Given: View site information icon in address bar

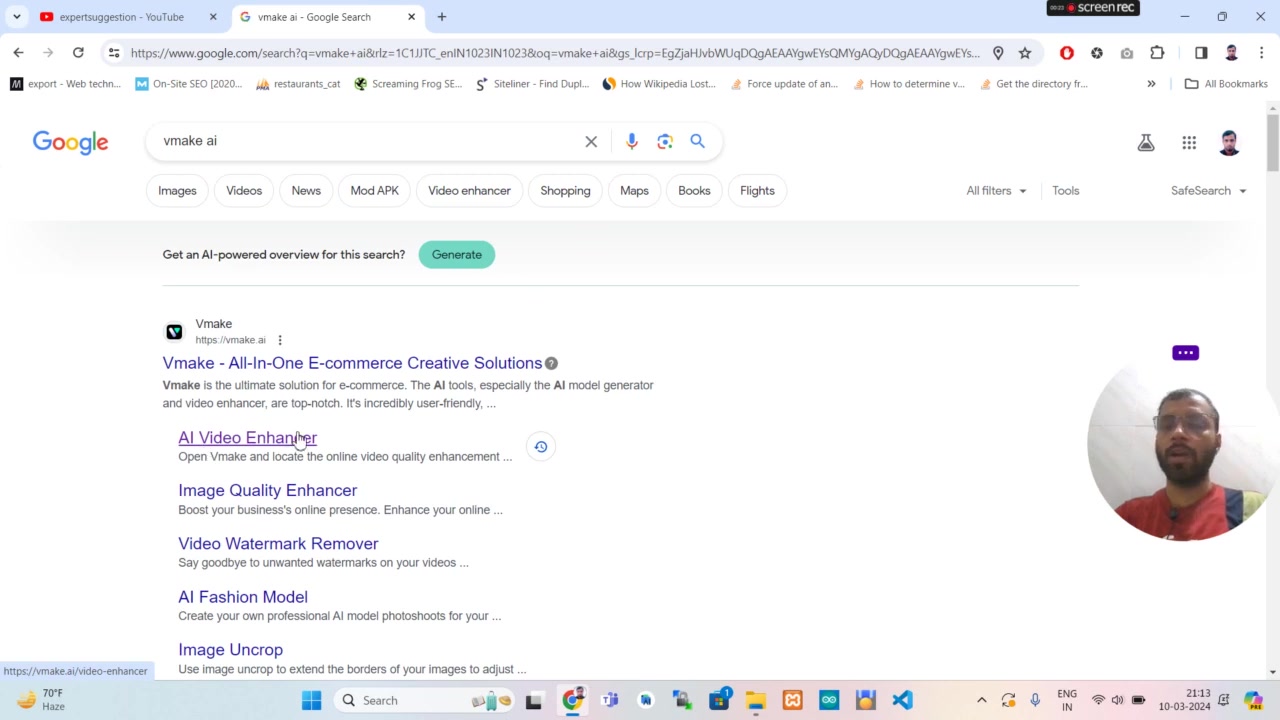Looking at the screenshot, I should click(114, 53).
